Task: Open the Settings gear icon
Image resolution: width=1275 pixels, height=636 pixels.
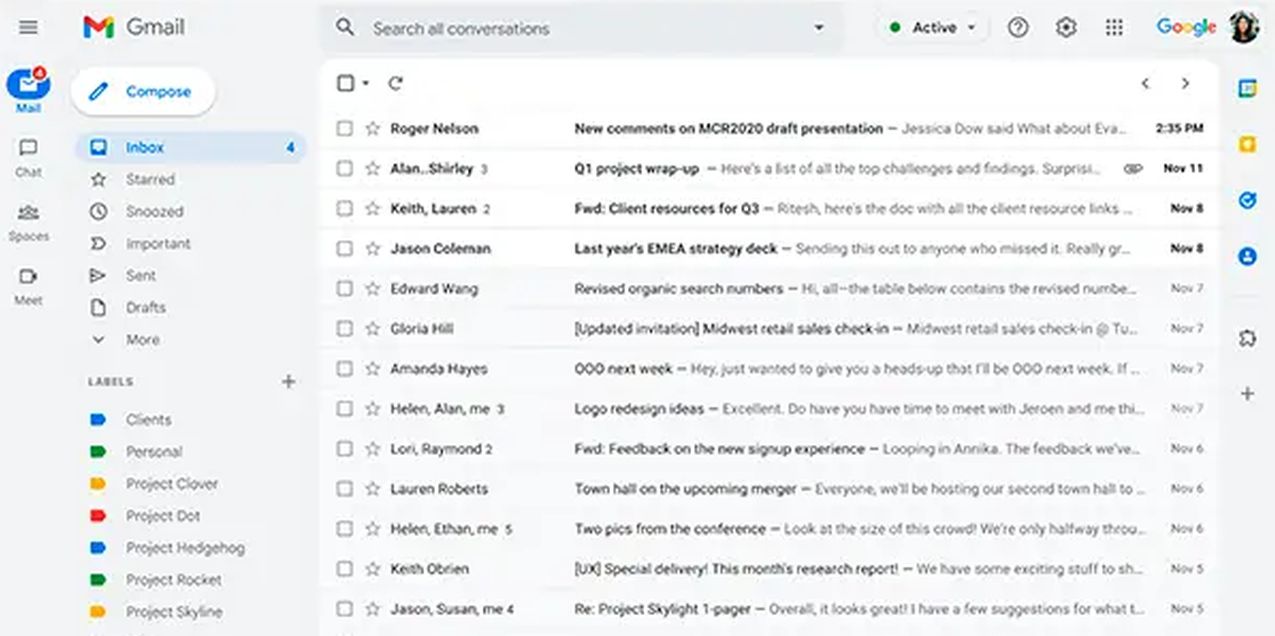Action: (1066, 28)
